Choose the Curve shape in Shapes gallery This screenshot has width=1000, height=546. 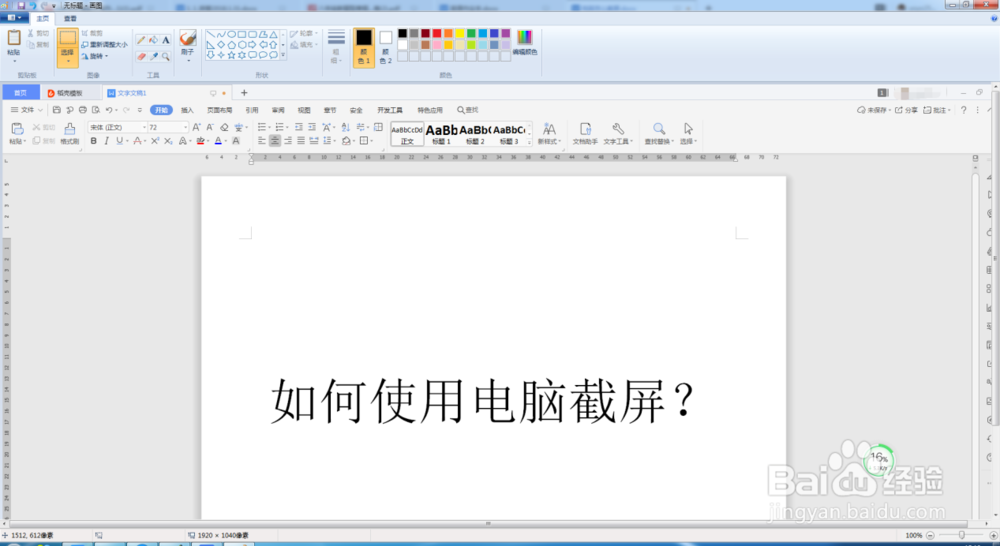[221, 34]
